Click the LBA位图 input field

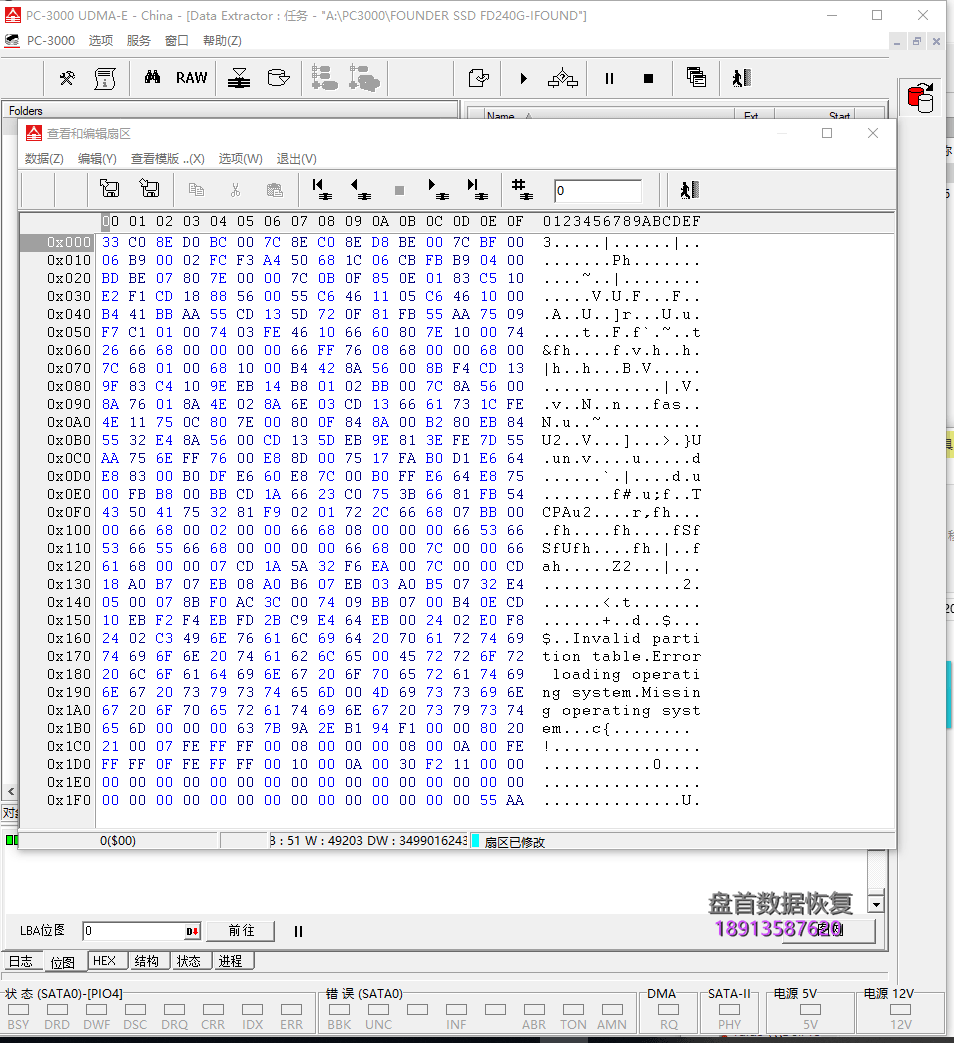pos(133,931)
